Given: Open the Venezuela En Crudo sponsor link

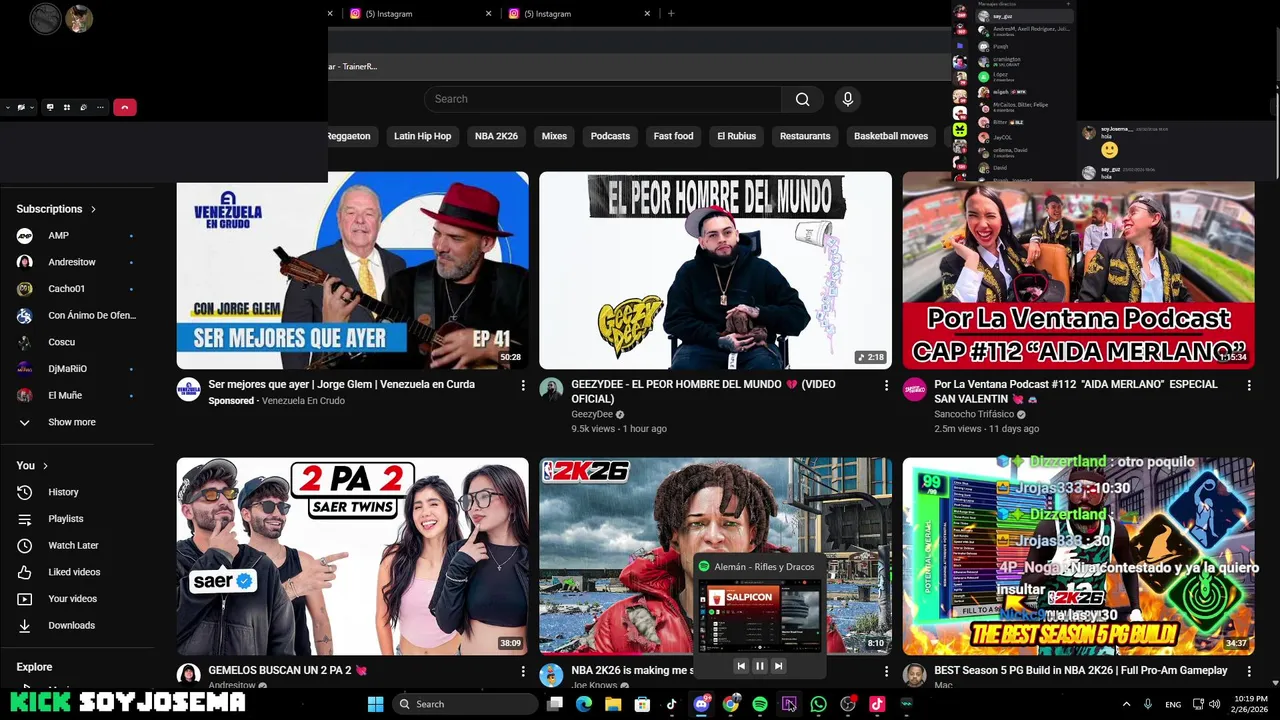Looking at the screenshot, I should click(303, 401).
